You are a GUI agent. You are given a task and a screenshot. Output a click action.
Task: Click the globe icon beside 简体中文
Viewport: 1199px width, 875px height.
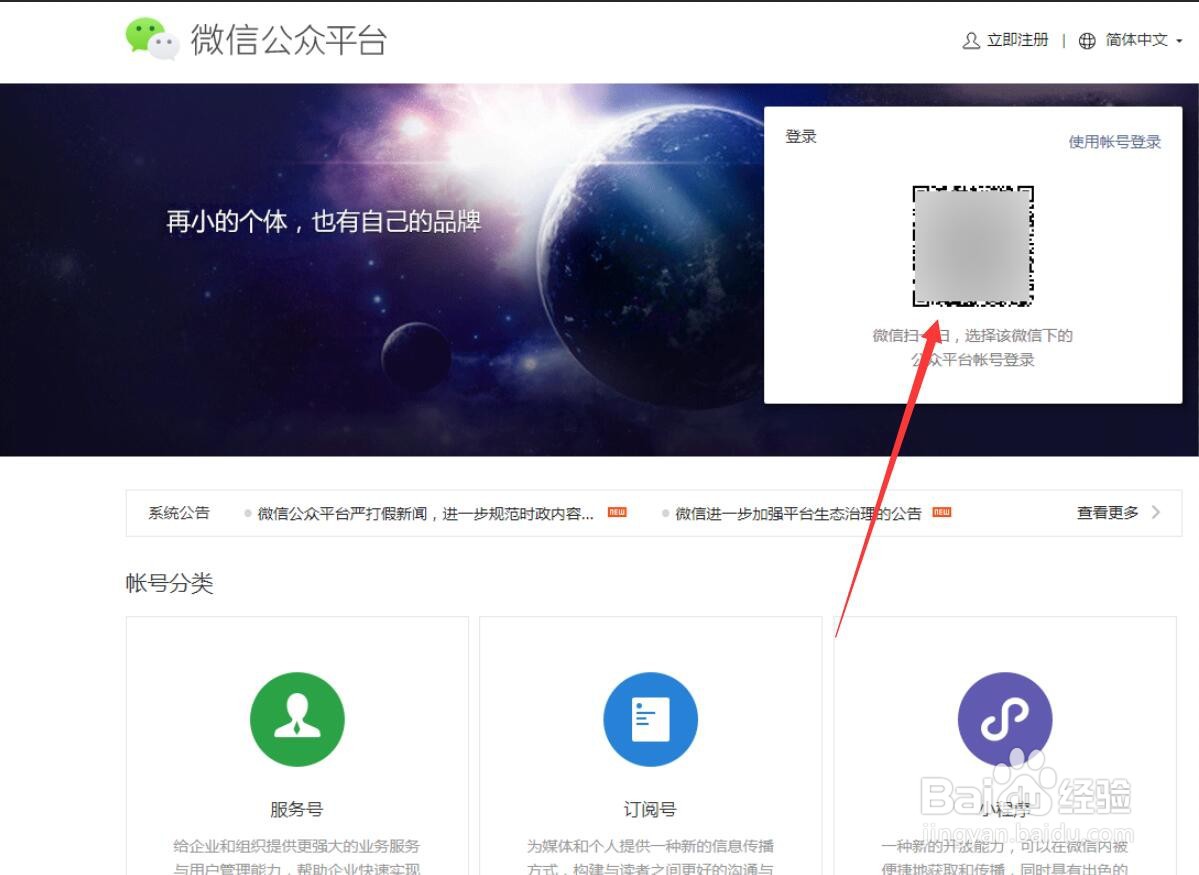pyautogui.click(x=1087, y=41)
